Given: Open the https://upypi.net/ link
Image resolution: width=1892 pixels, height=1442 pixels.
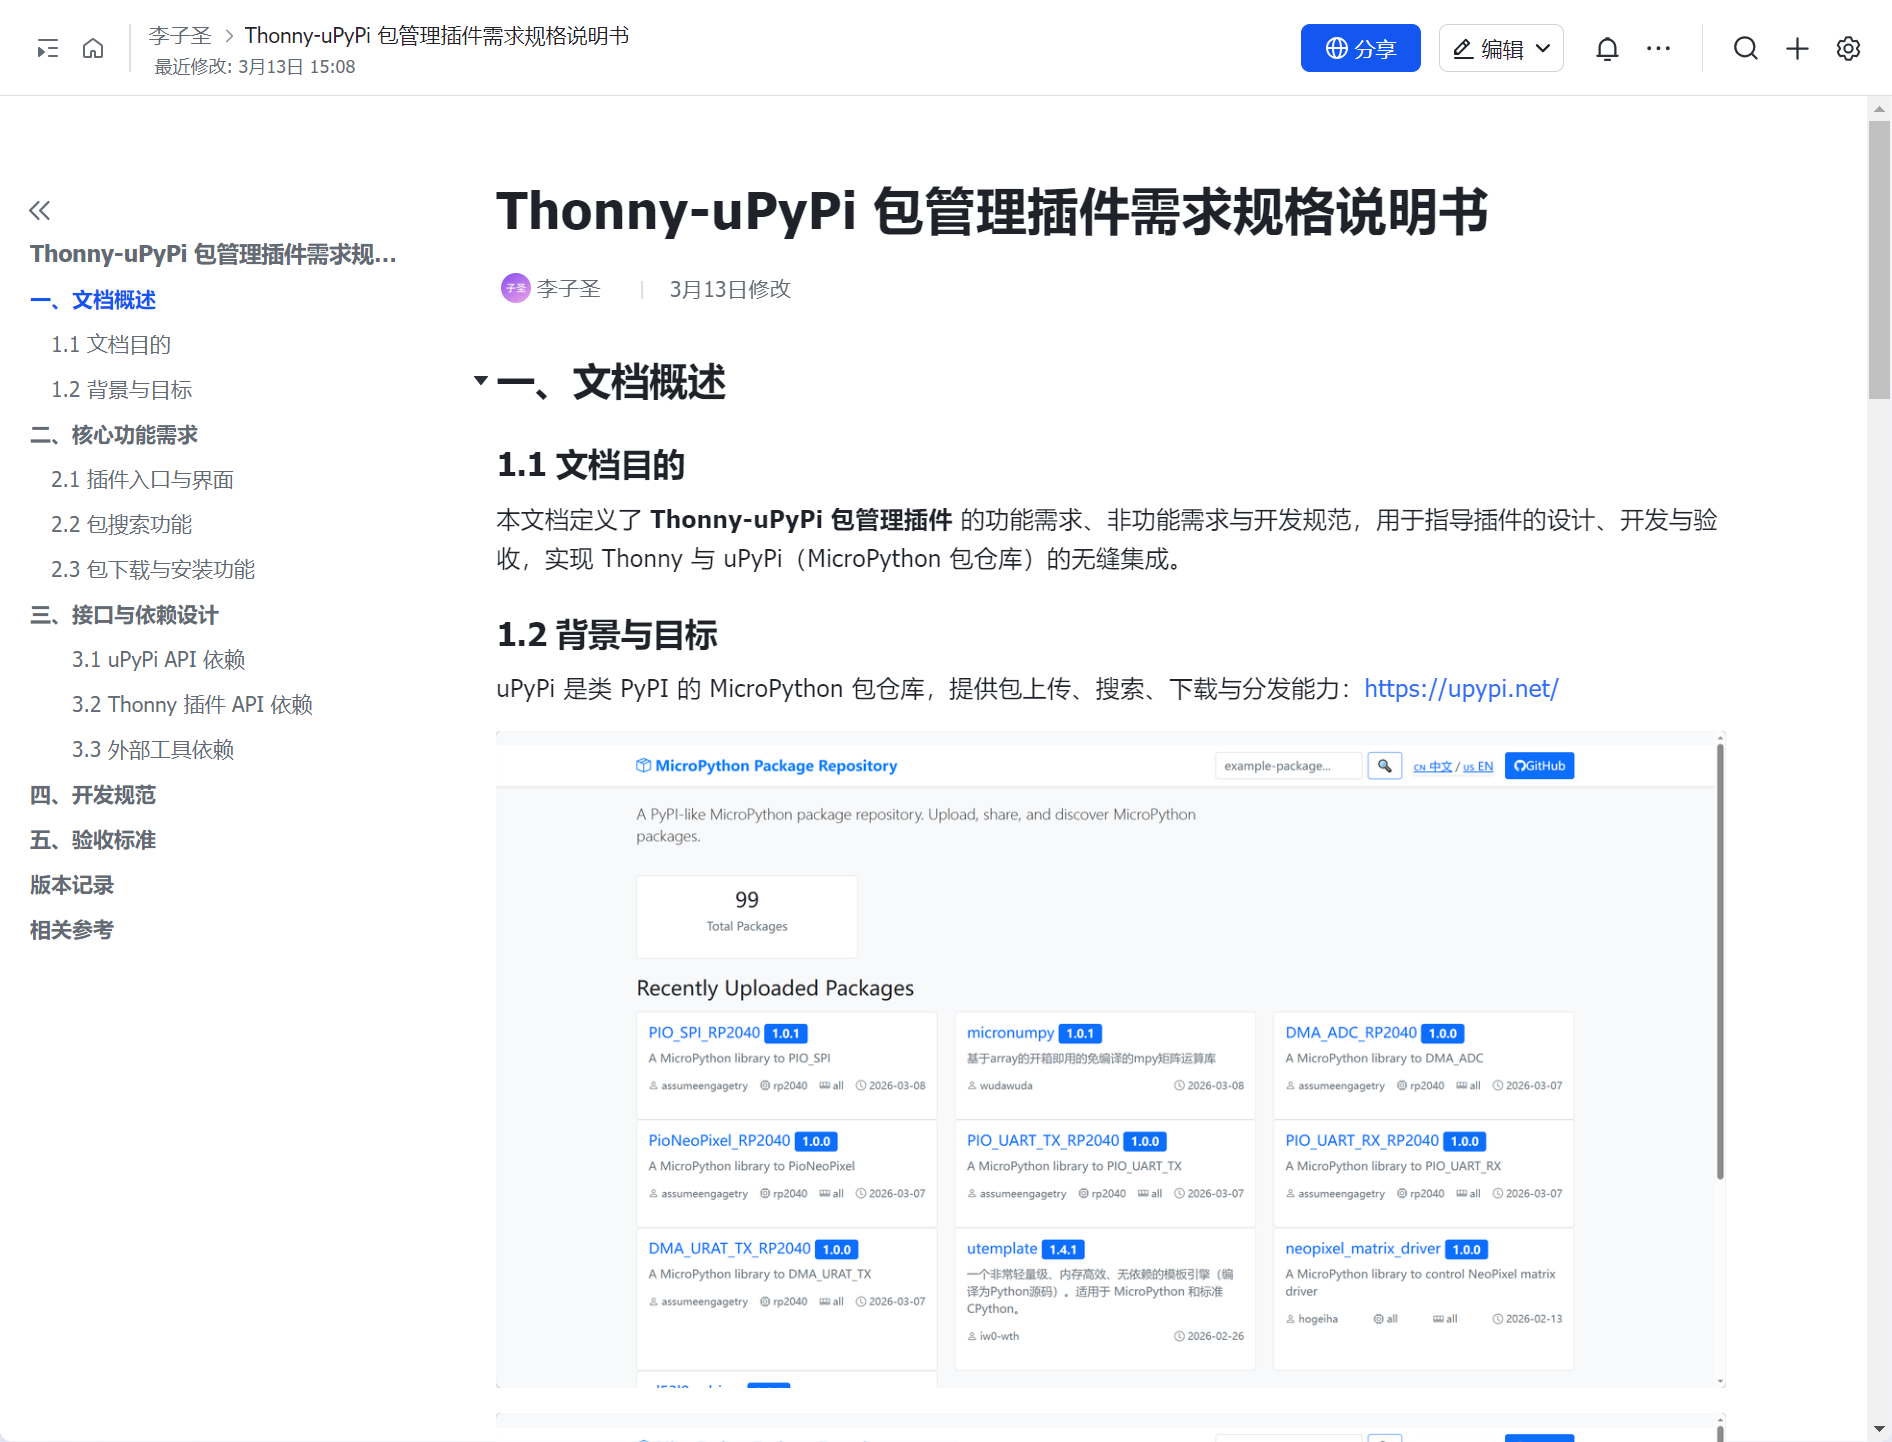Looking at the screenshot, I should tap(1461, 689).
